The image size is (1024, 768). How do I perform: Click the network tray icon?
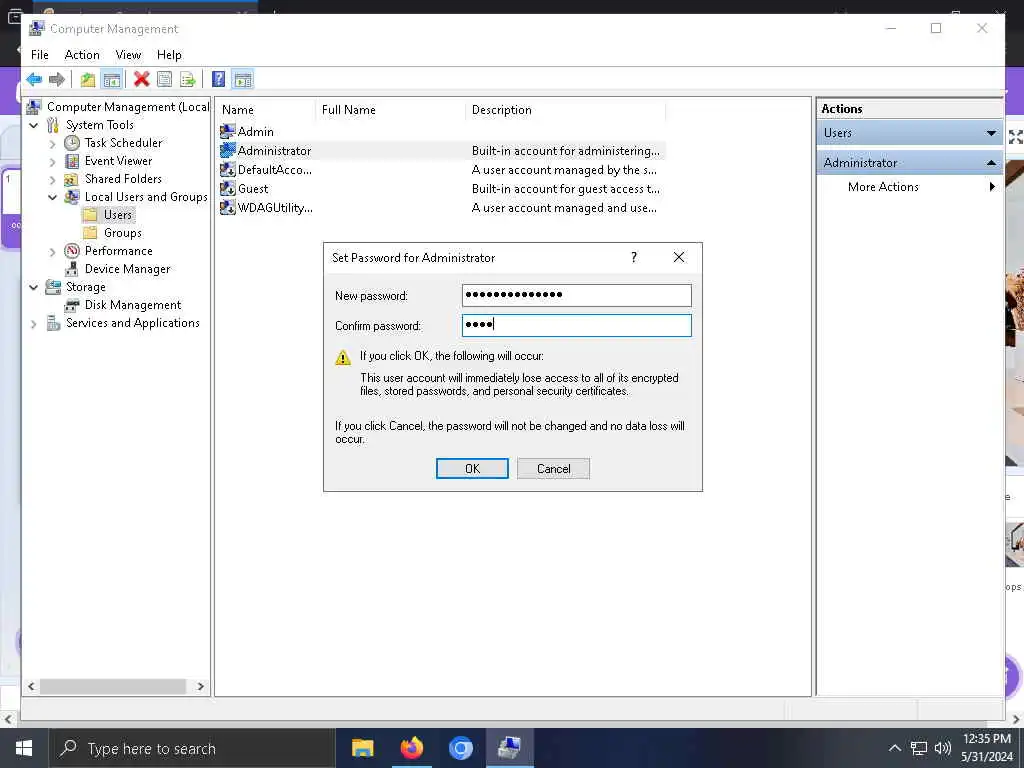pos(919,748)
